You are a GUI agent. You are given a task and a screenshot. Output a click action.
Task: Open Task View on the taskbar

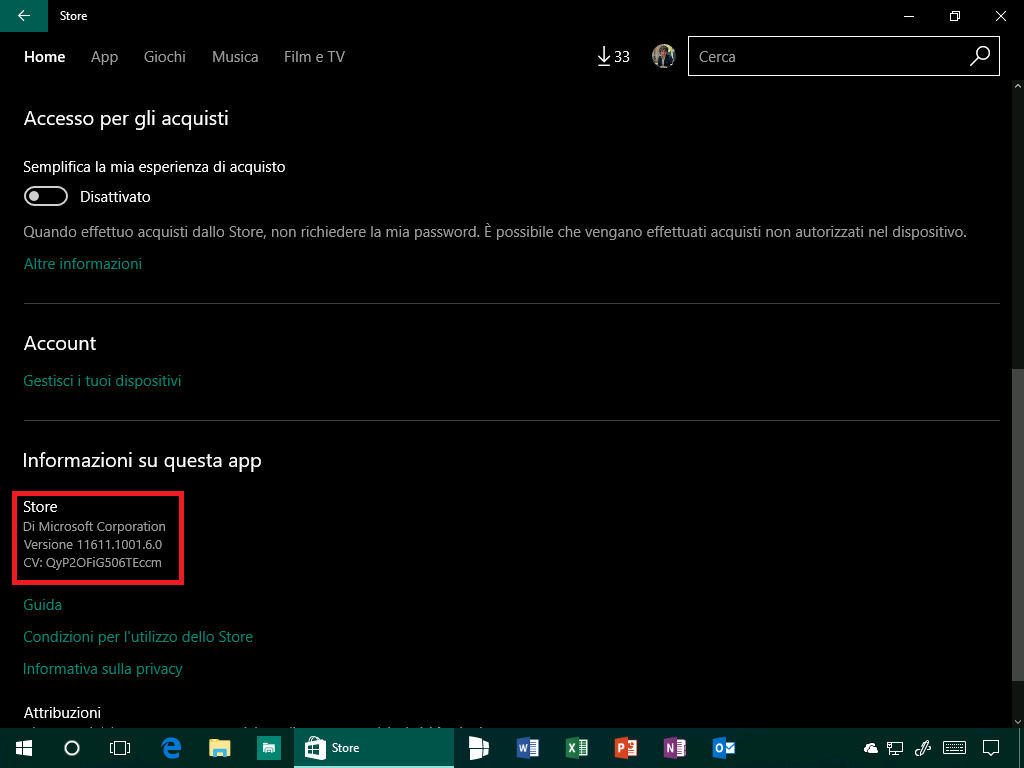pos(120,748)
